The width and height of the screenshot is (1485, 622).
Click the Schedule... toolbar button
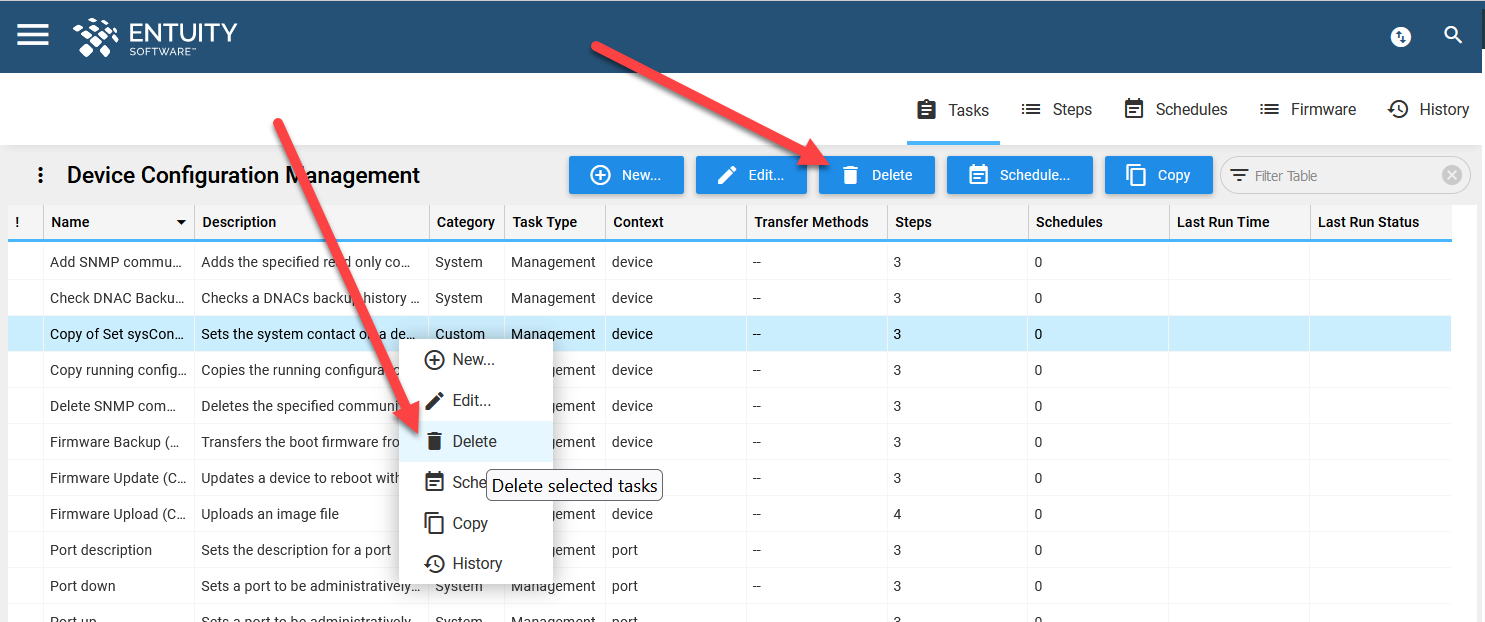tap(1020, 175)
